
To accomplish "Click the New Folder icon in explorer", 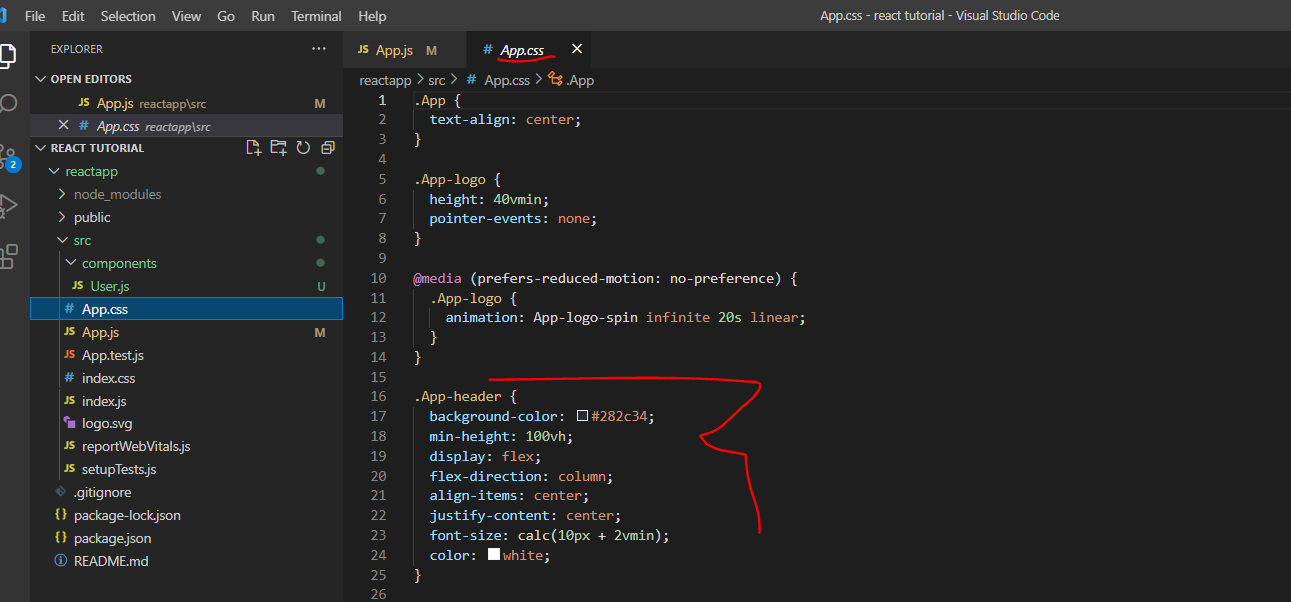I will 278,148.
